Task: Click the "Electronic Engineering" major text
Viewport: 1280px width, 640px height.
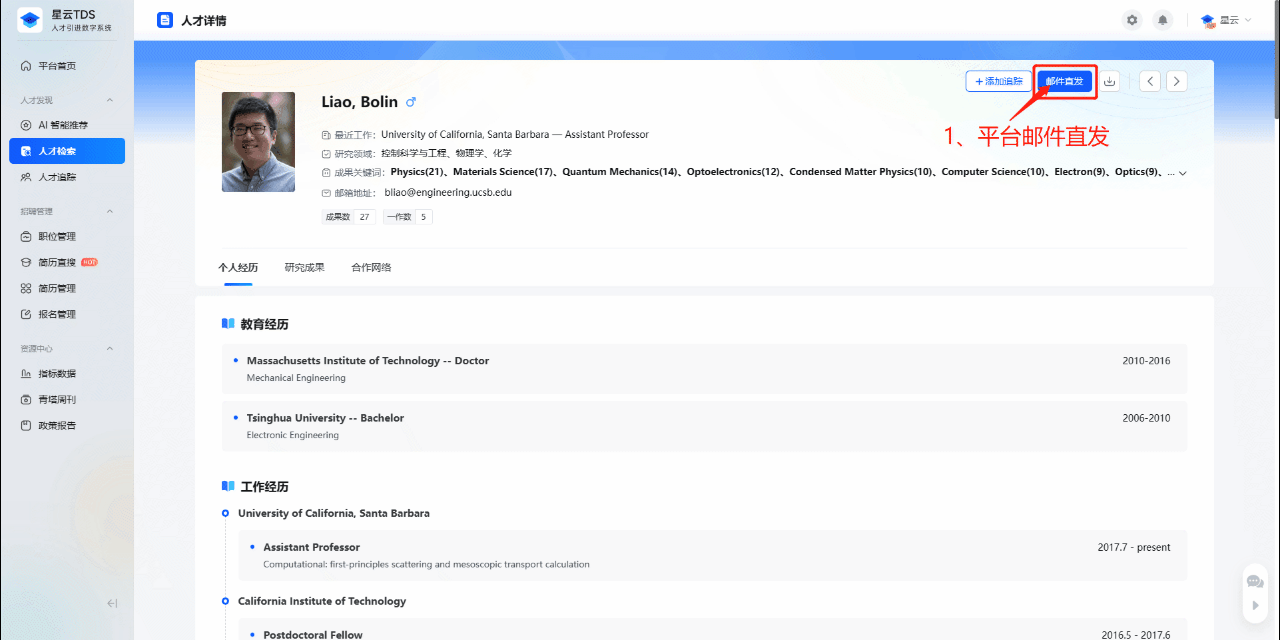Action: (293, 435)
